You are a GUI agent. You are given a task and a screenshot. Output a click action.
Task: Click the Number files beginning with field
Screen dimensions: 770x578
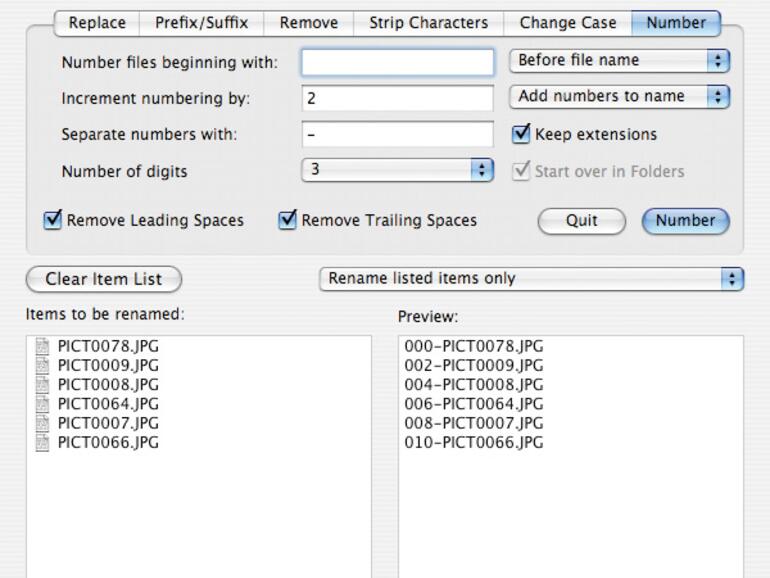(x=397, y=62)
